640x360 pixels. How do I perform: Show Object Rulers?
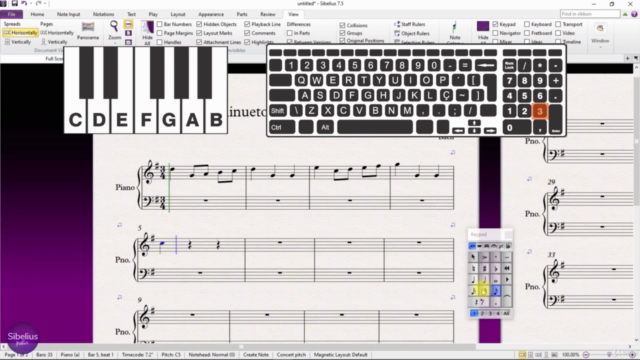(x=411, y=33)
